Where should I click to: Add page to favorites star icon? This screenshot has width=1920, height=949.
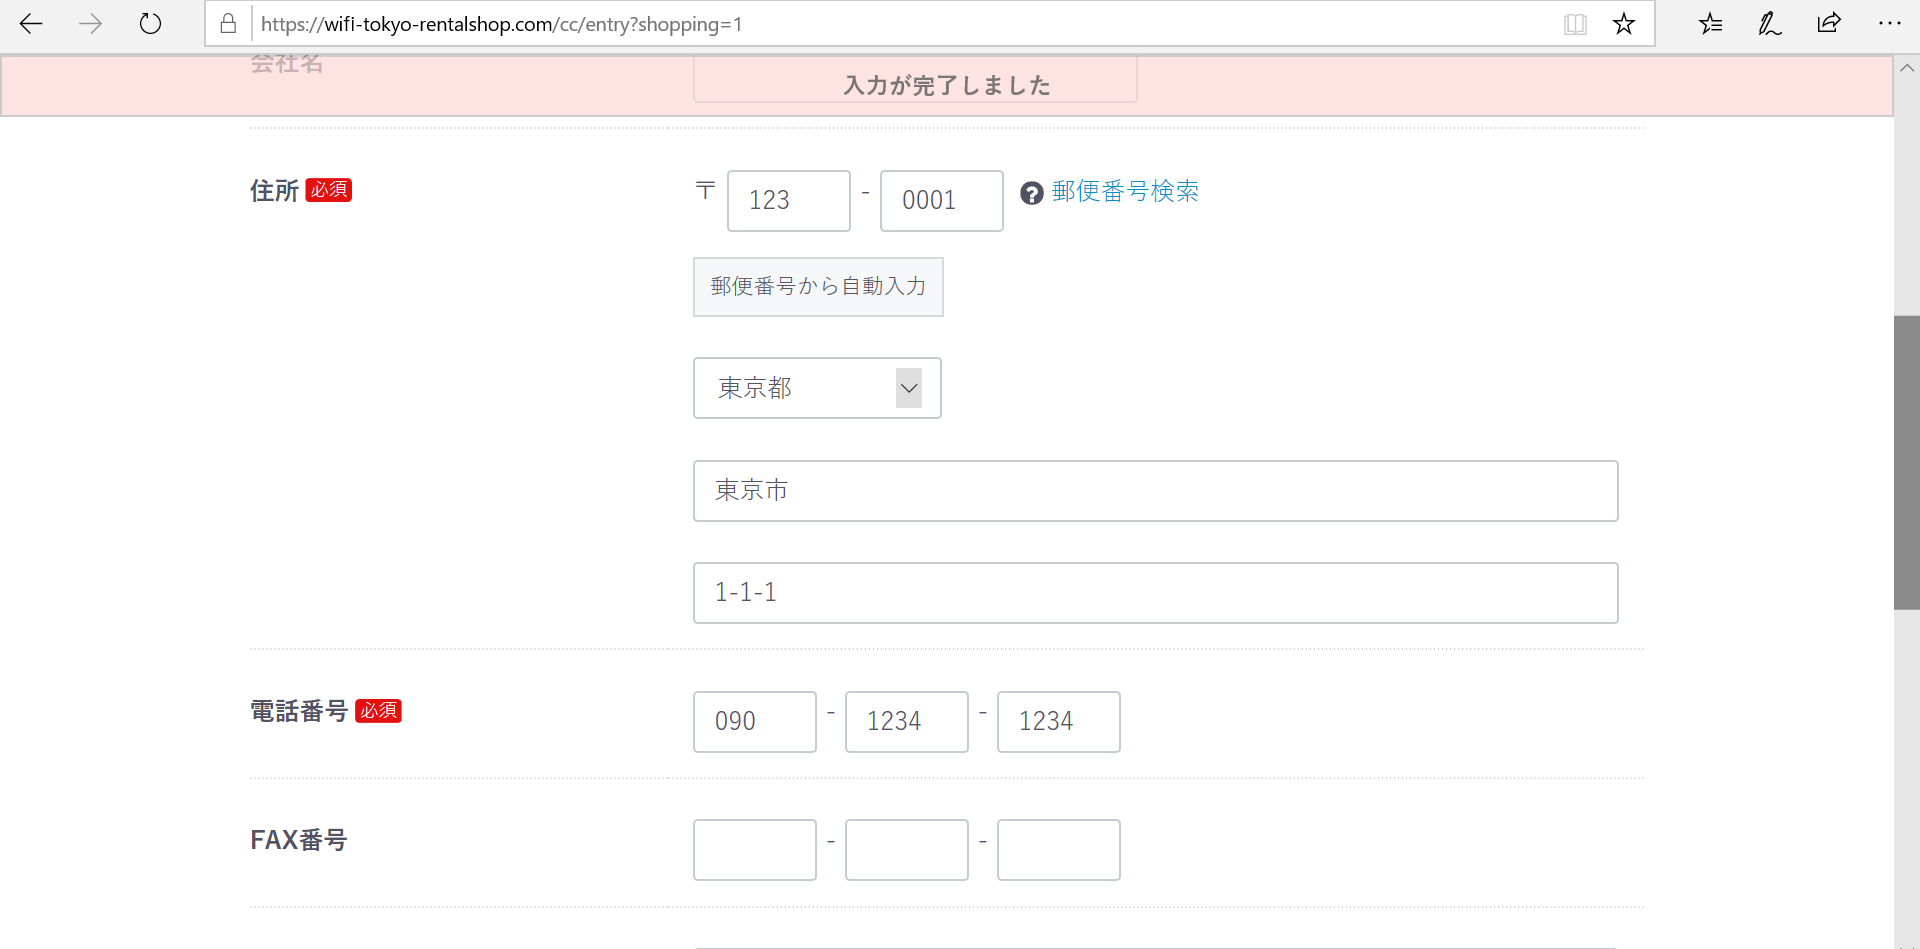click(1624, 24)
